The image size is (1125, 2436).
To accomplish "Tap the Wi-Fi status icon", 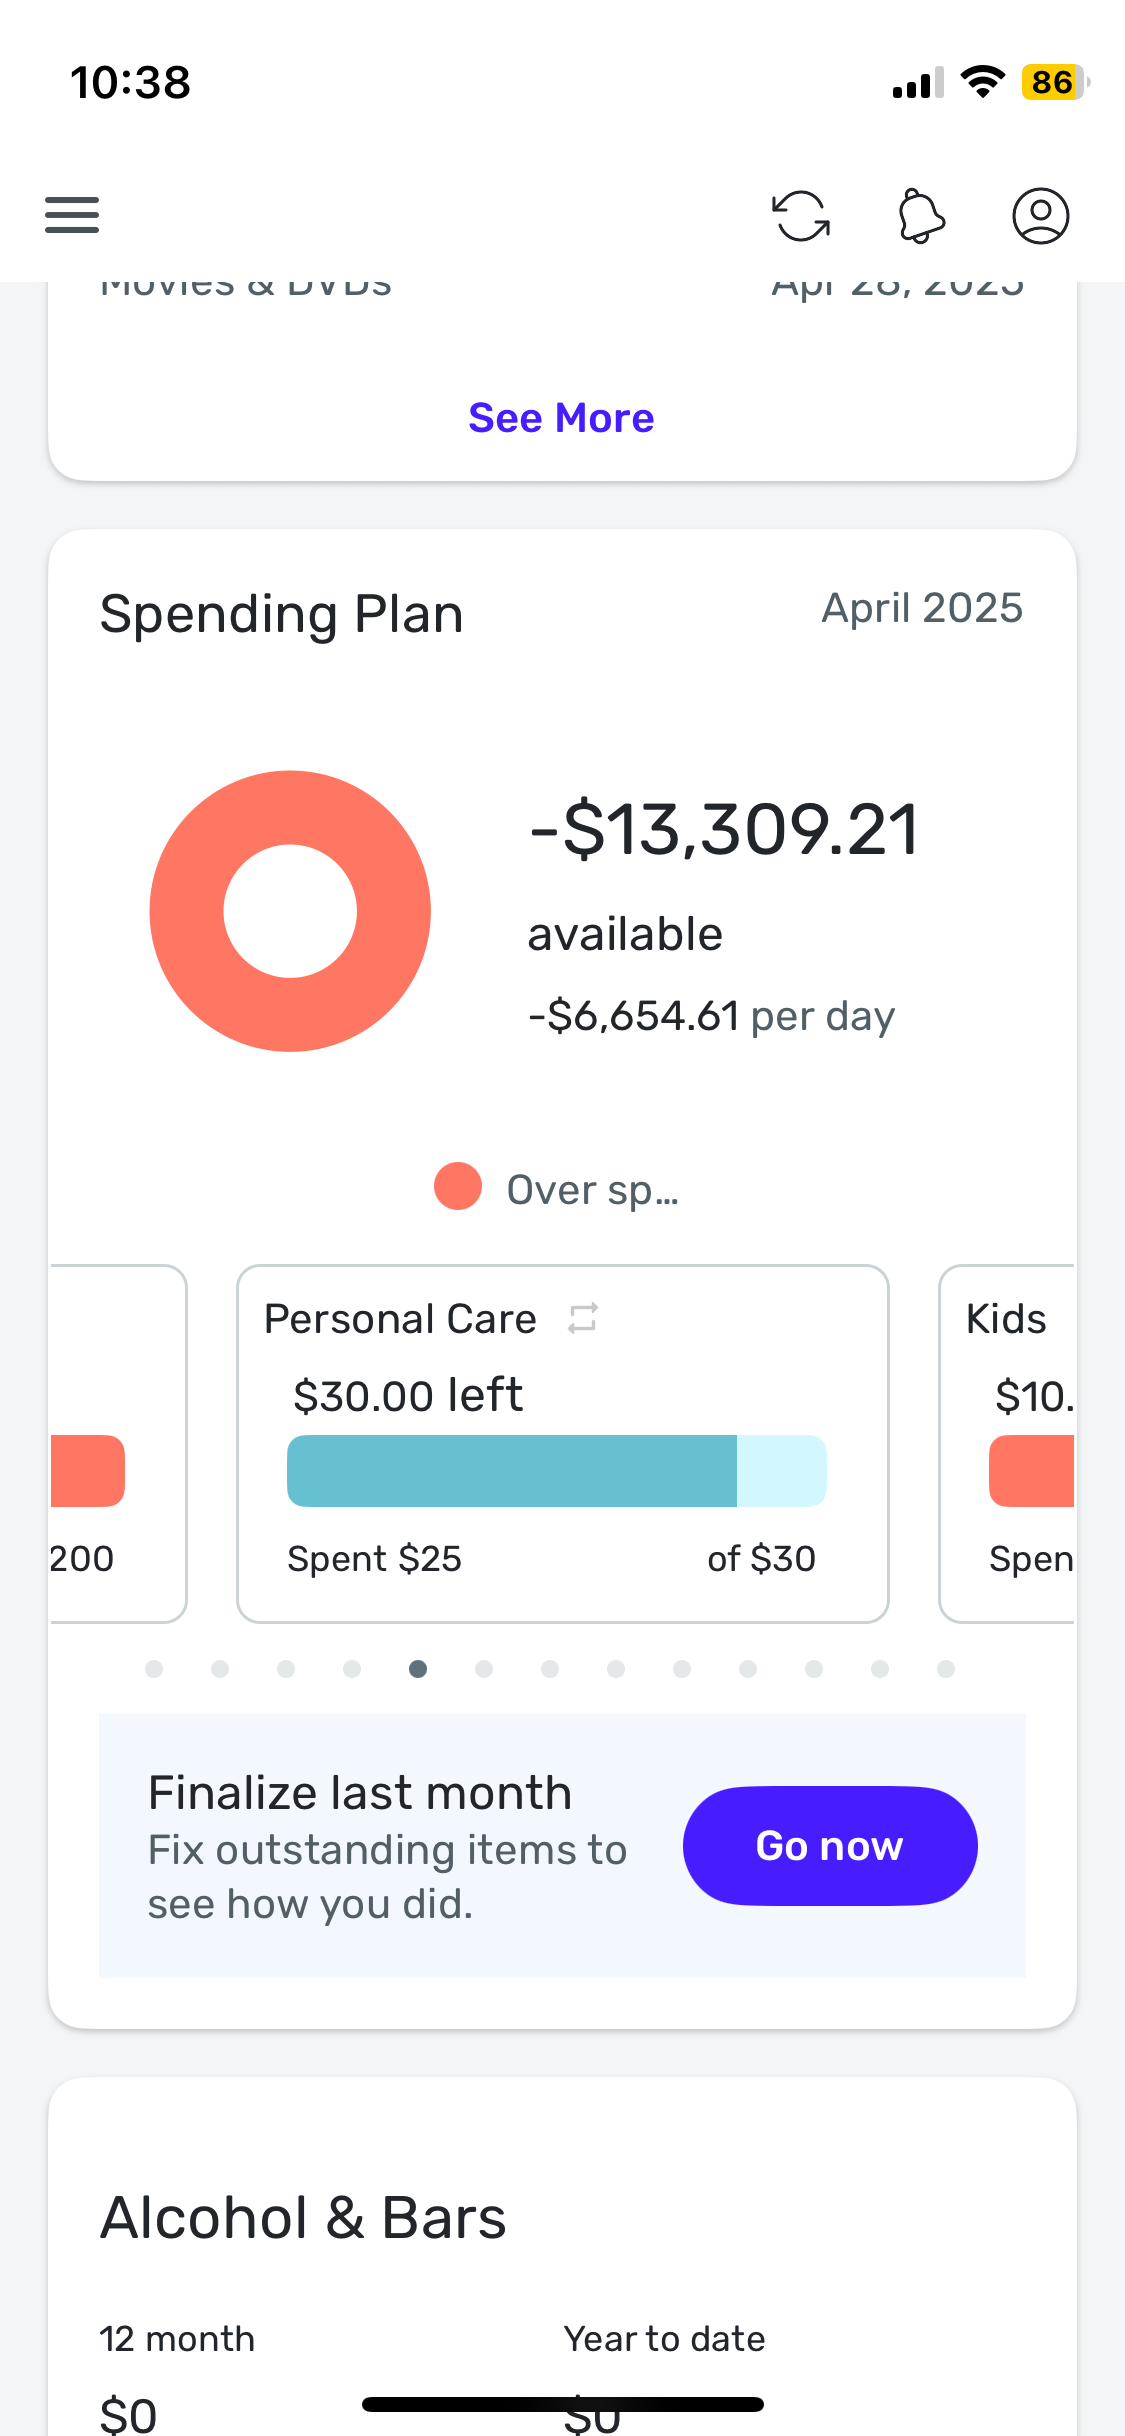I will click(x=983, y=82).
